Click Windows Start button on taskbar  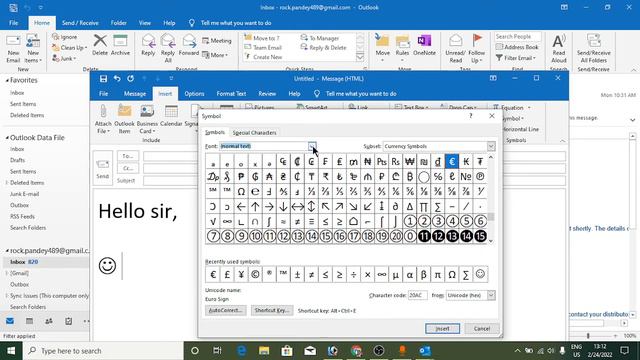[11, 351]
